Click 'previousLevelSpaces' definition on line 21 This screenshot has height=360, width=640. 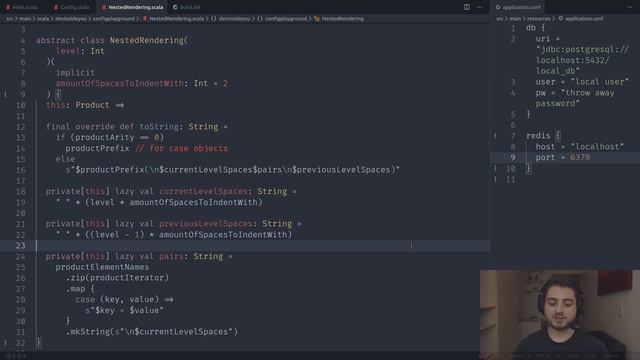click(x=206, y=224)
